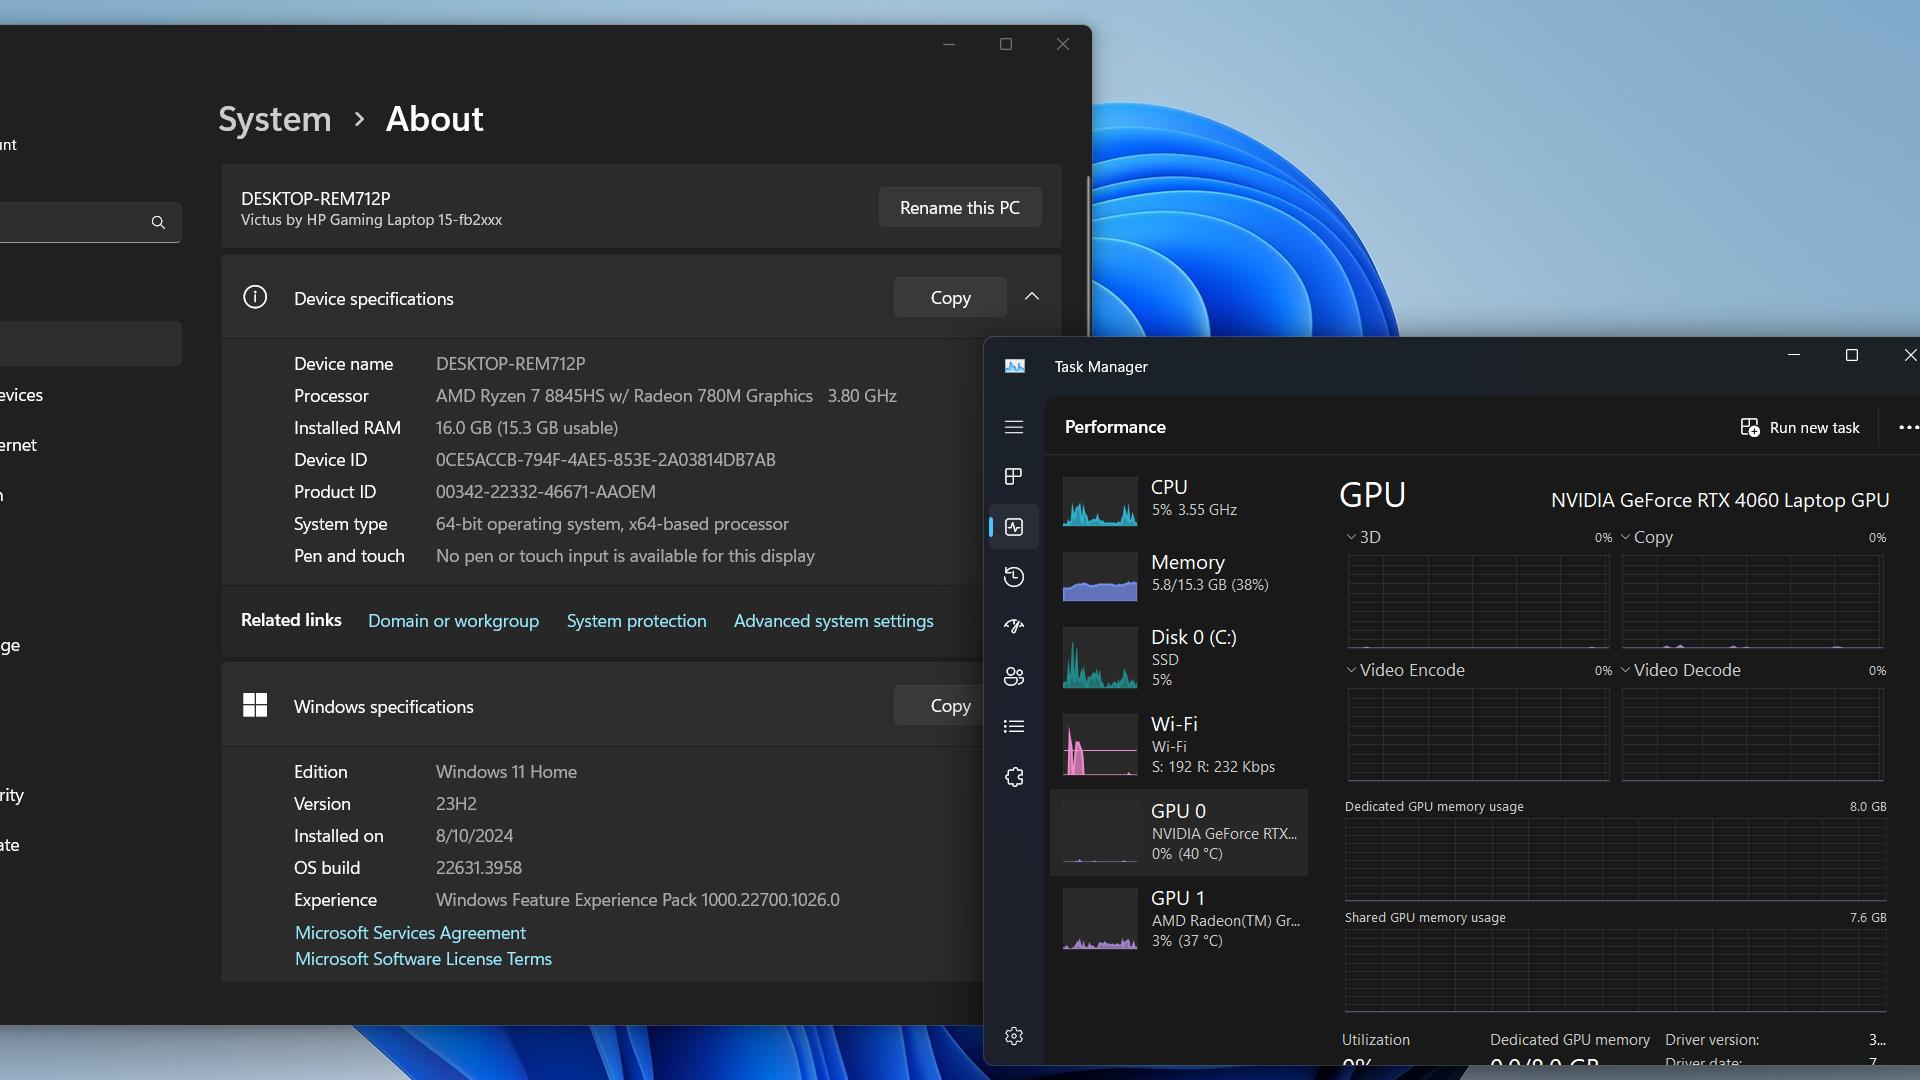Minimize the Settings window
This screenshot has width=1920, height=1080.
pos(949,44)
